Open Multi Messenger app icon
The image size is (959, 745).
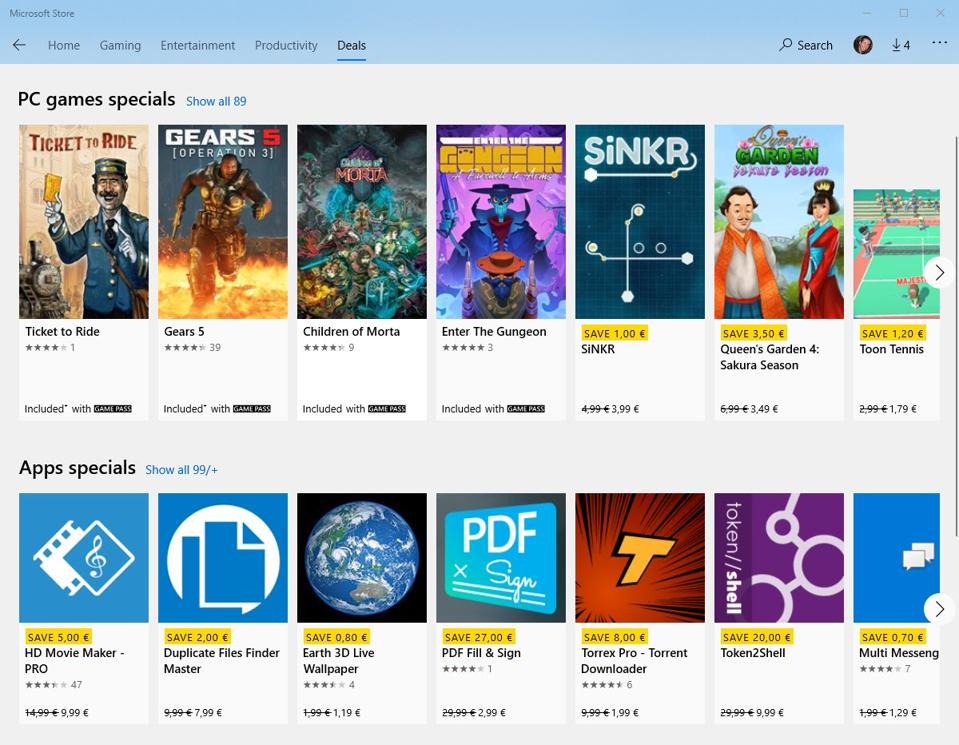(896, 558)
